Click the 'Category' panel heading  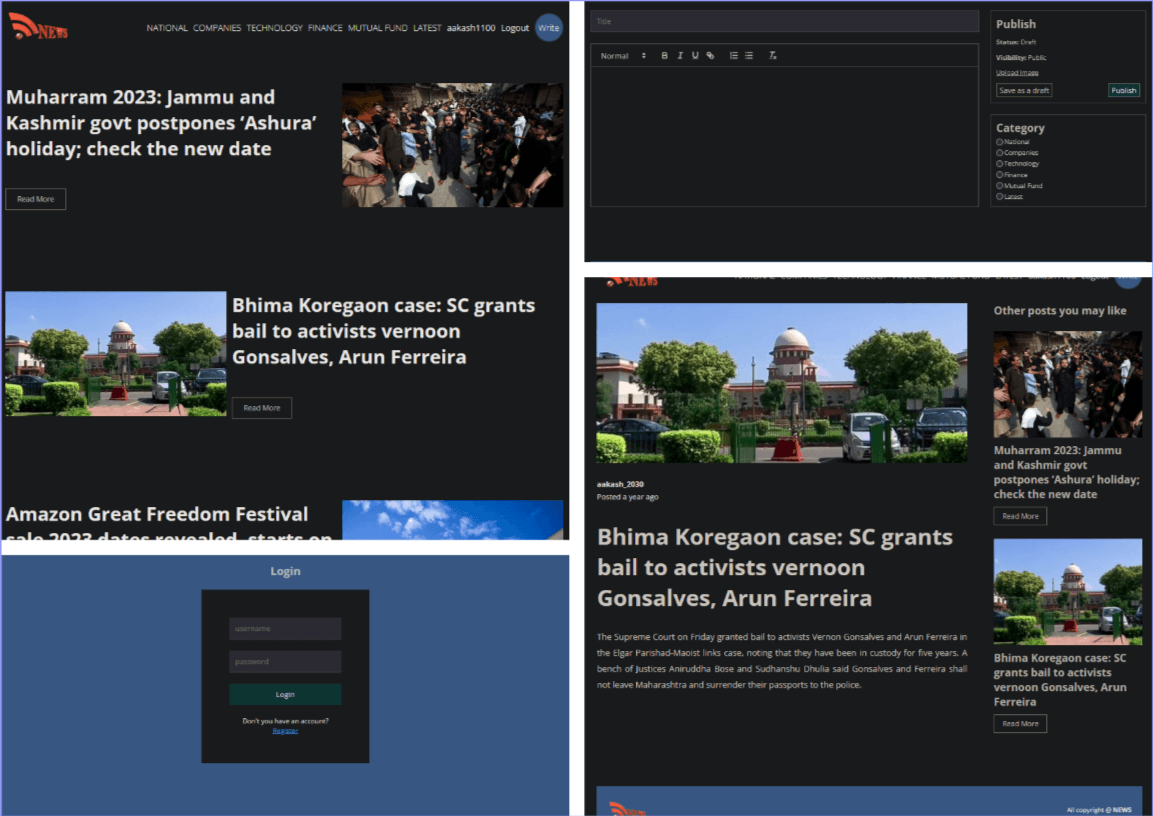tap(1020, 128)
